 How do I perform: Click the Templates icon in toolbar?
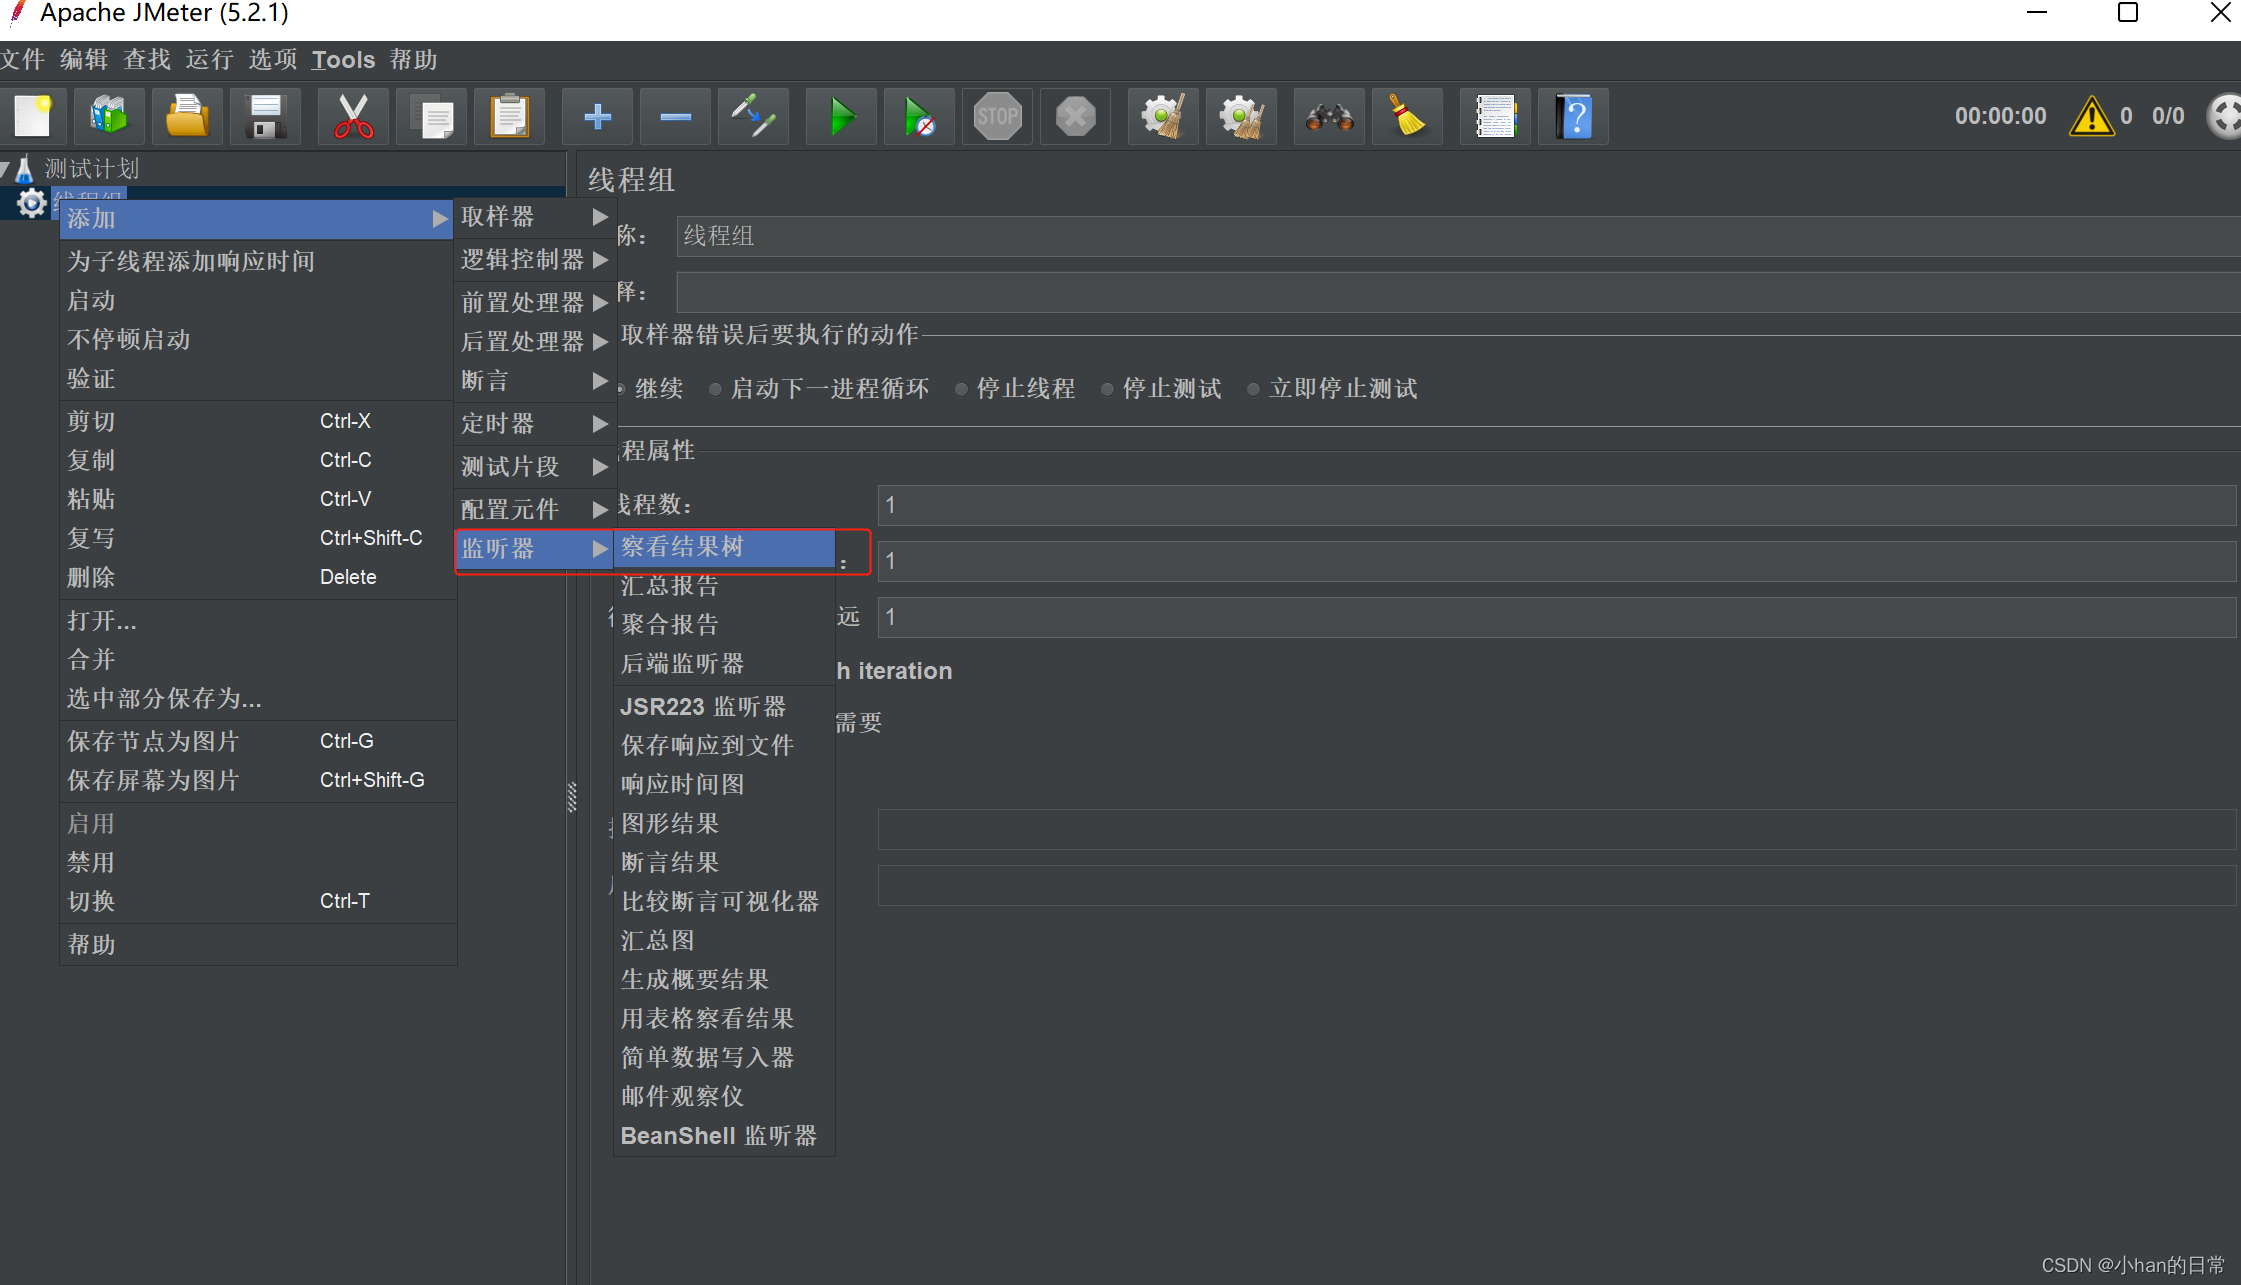click(x=109, y=117)
